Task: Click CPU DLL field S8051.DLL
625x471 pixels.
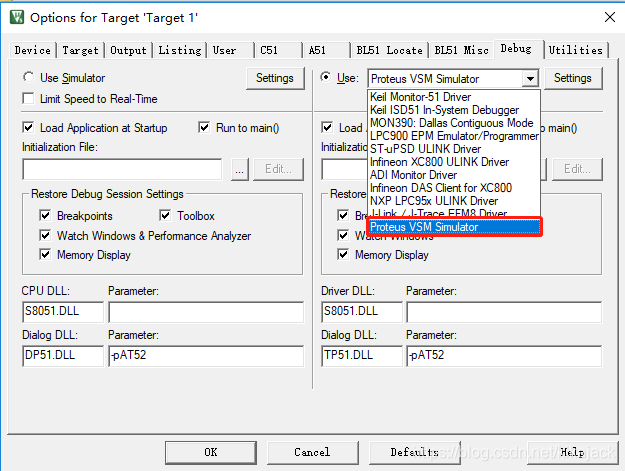Action: click(63, 312)
